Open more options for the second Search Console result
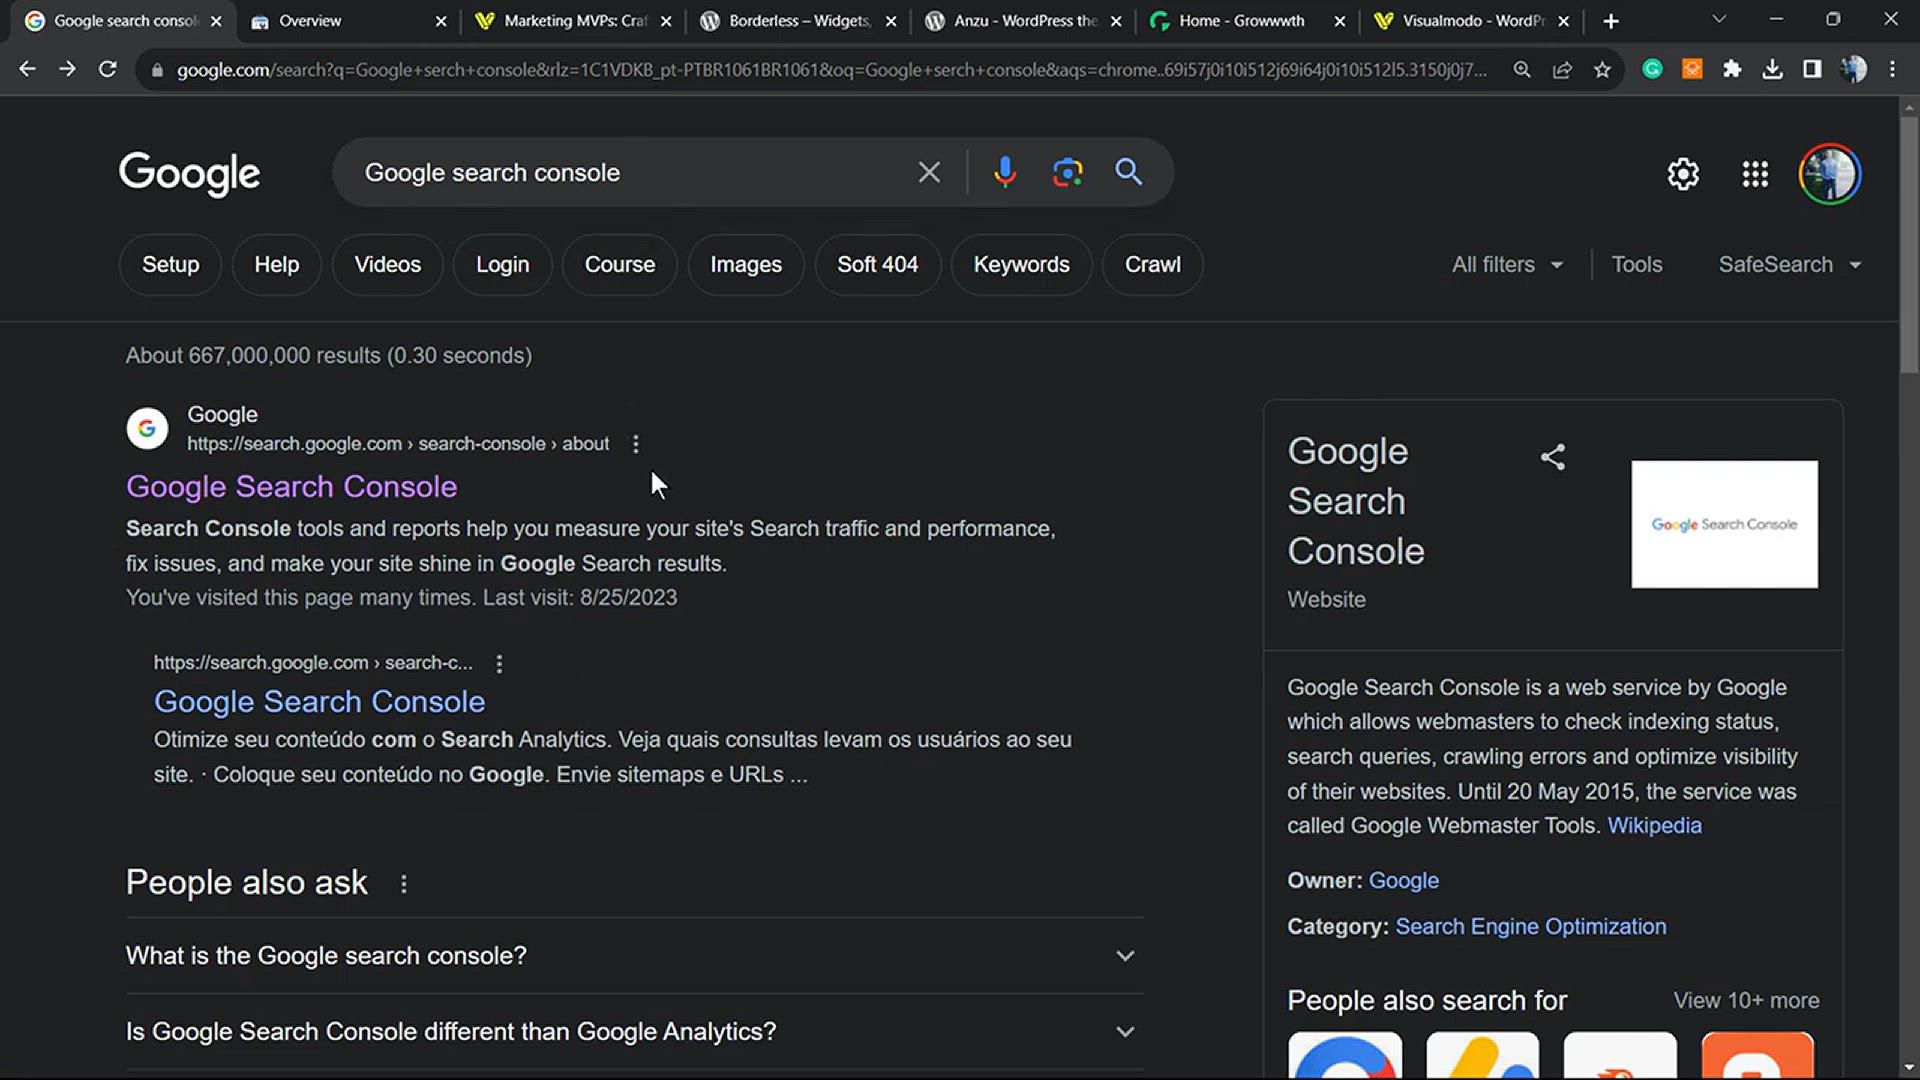This screenshot has height=1080, width=1920. pyautogui.click(x=499, y=663)
